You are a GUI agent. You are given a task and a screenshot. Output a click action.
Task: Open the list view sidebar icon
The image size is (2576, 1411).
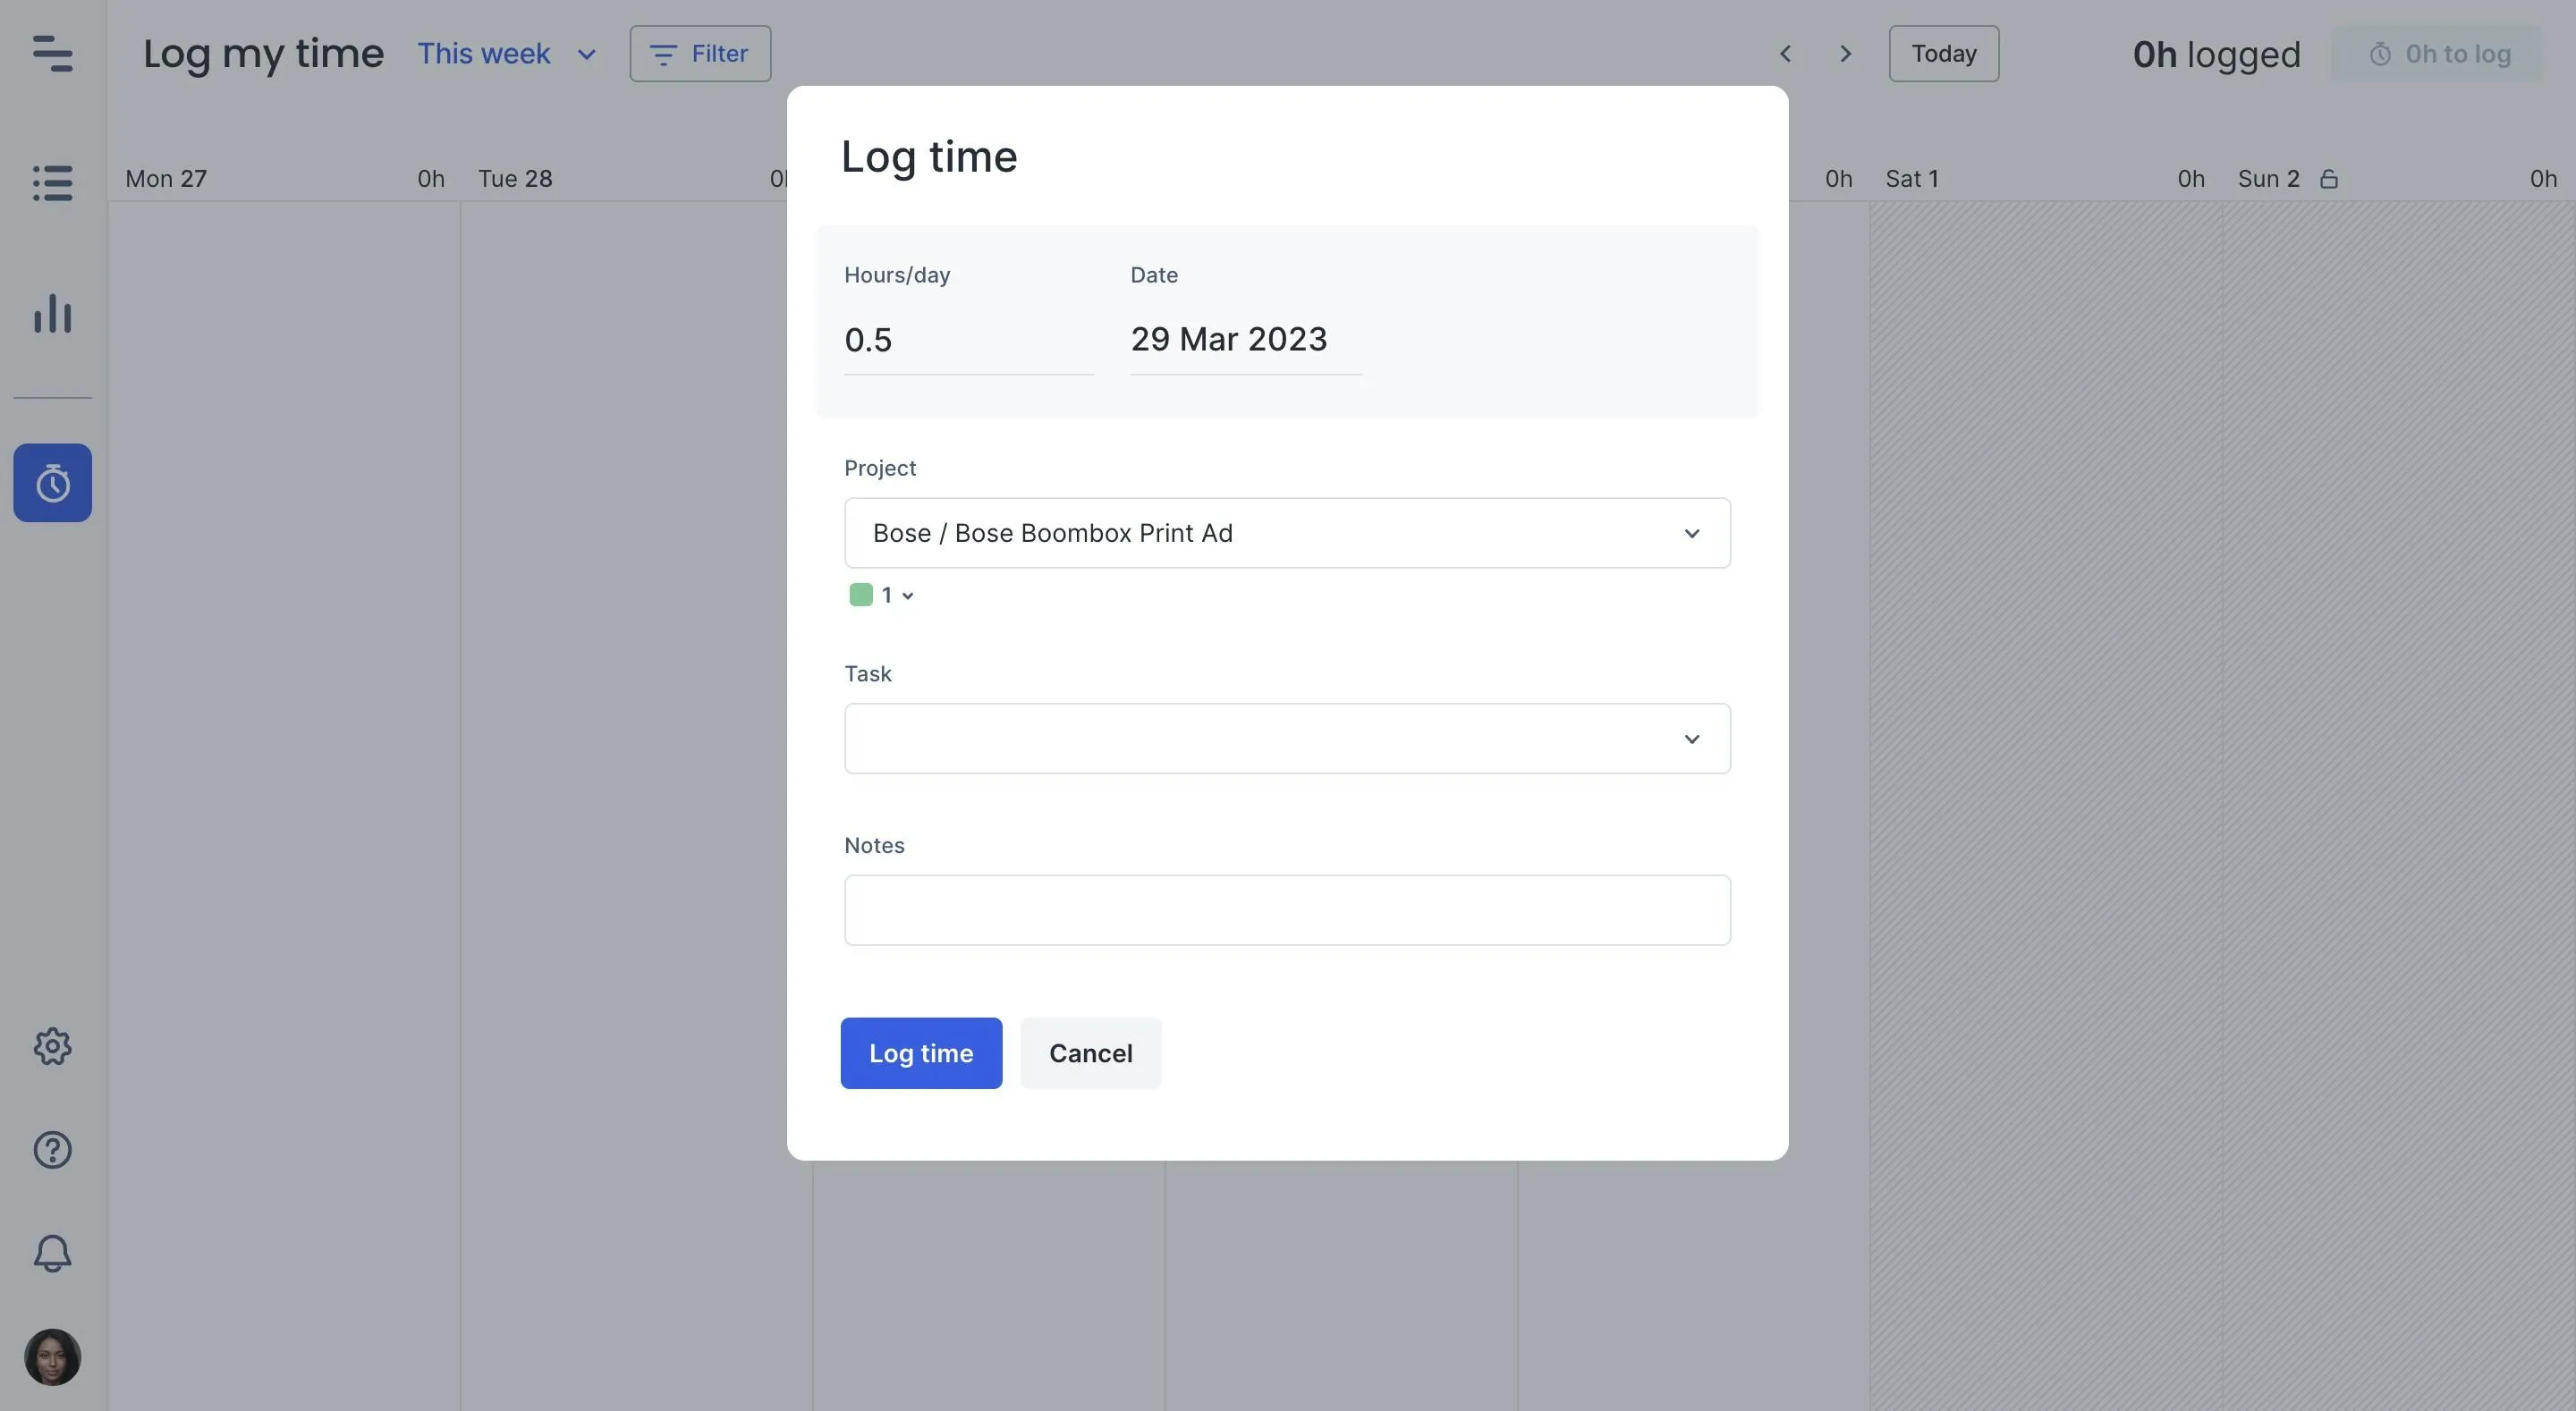52,183
